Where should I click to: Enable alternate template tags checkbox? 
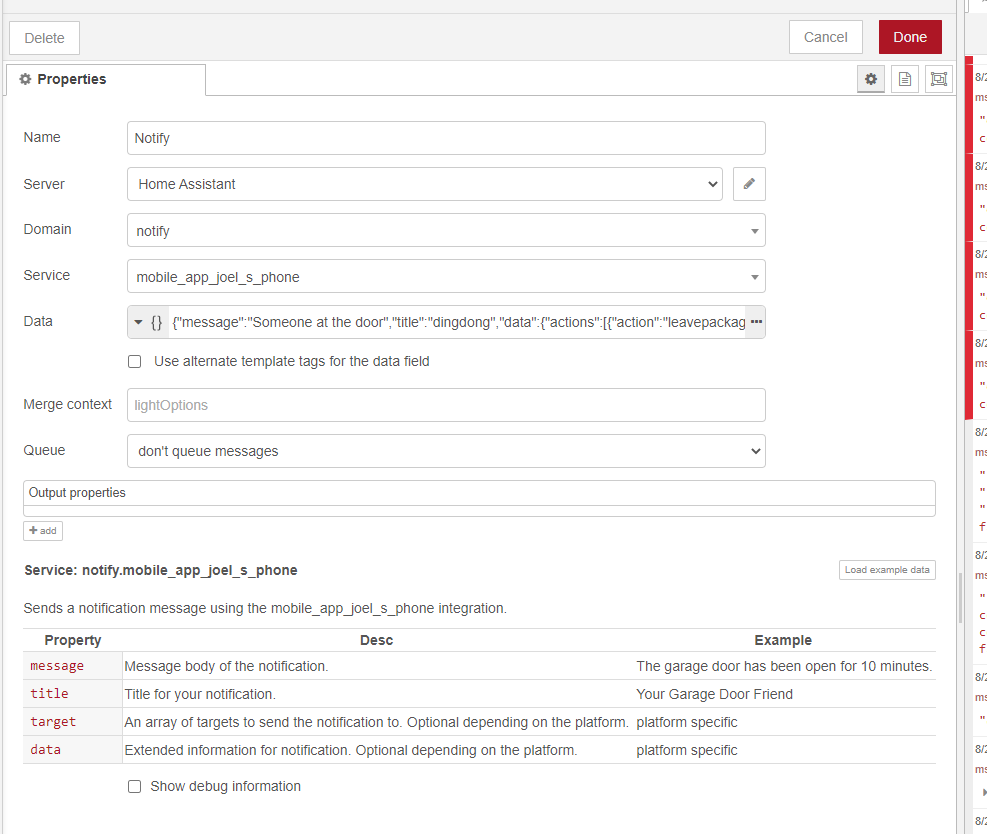(x=135, y=361)
